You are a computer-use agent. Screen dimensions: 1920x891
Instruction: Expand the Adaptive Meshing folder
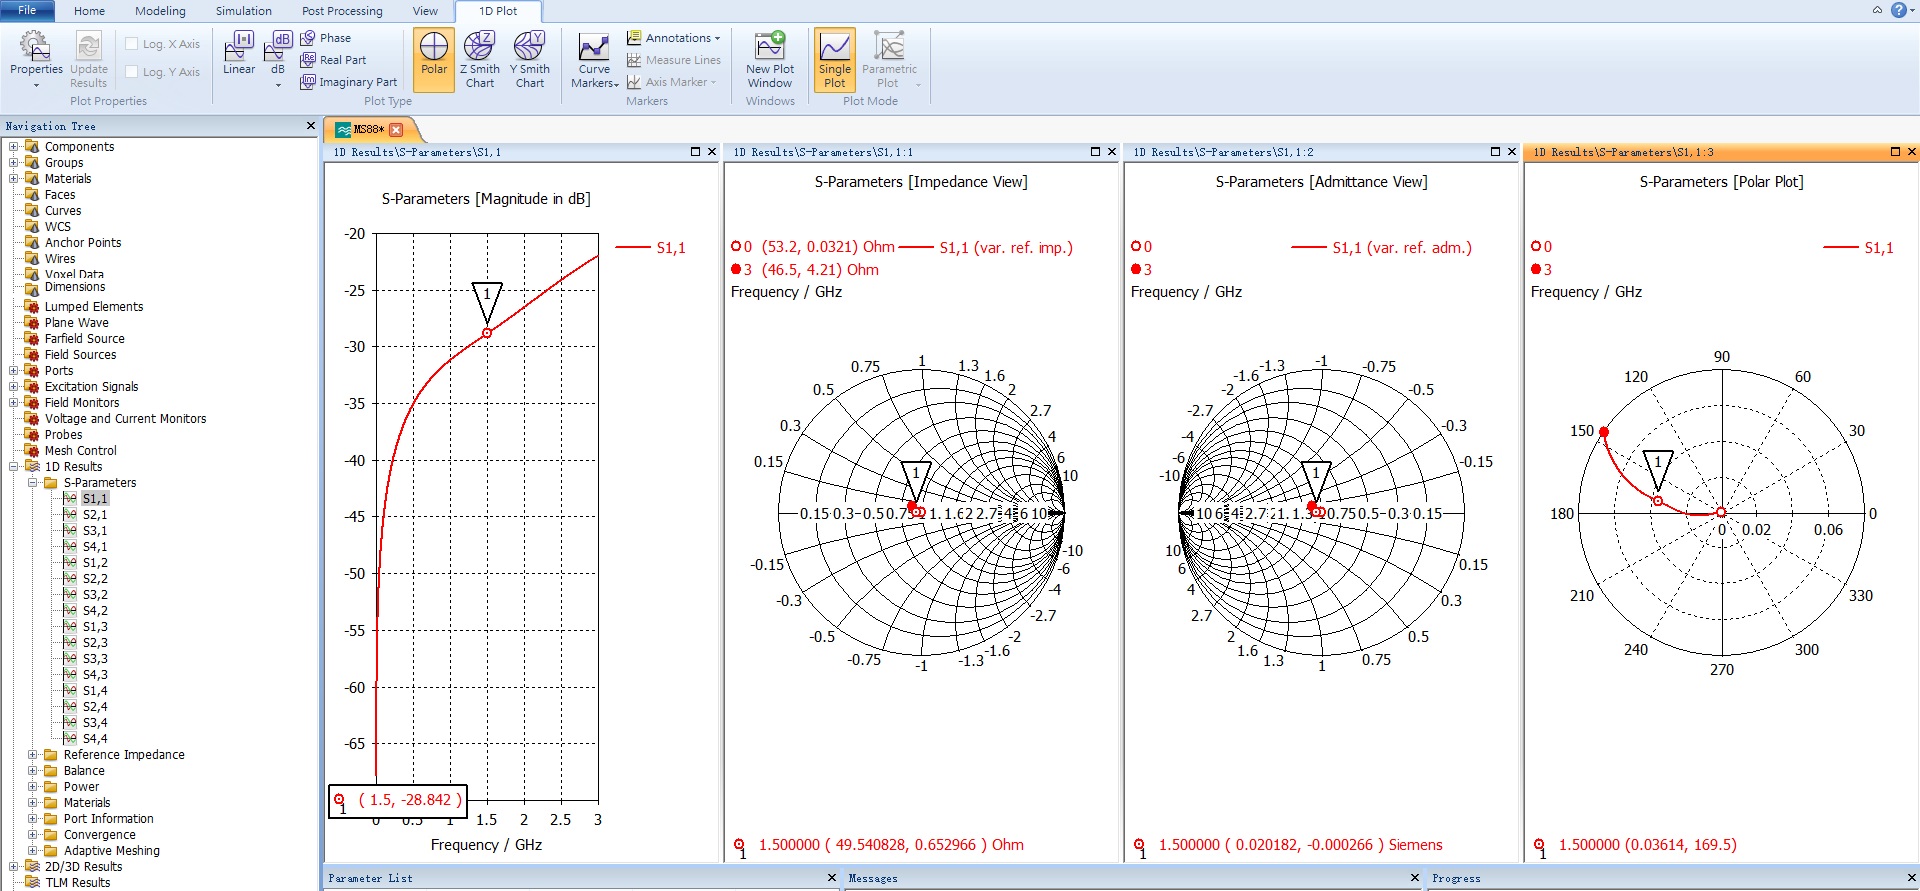[33, 851]
